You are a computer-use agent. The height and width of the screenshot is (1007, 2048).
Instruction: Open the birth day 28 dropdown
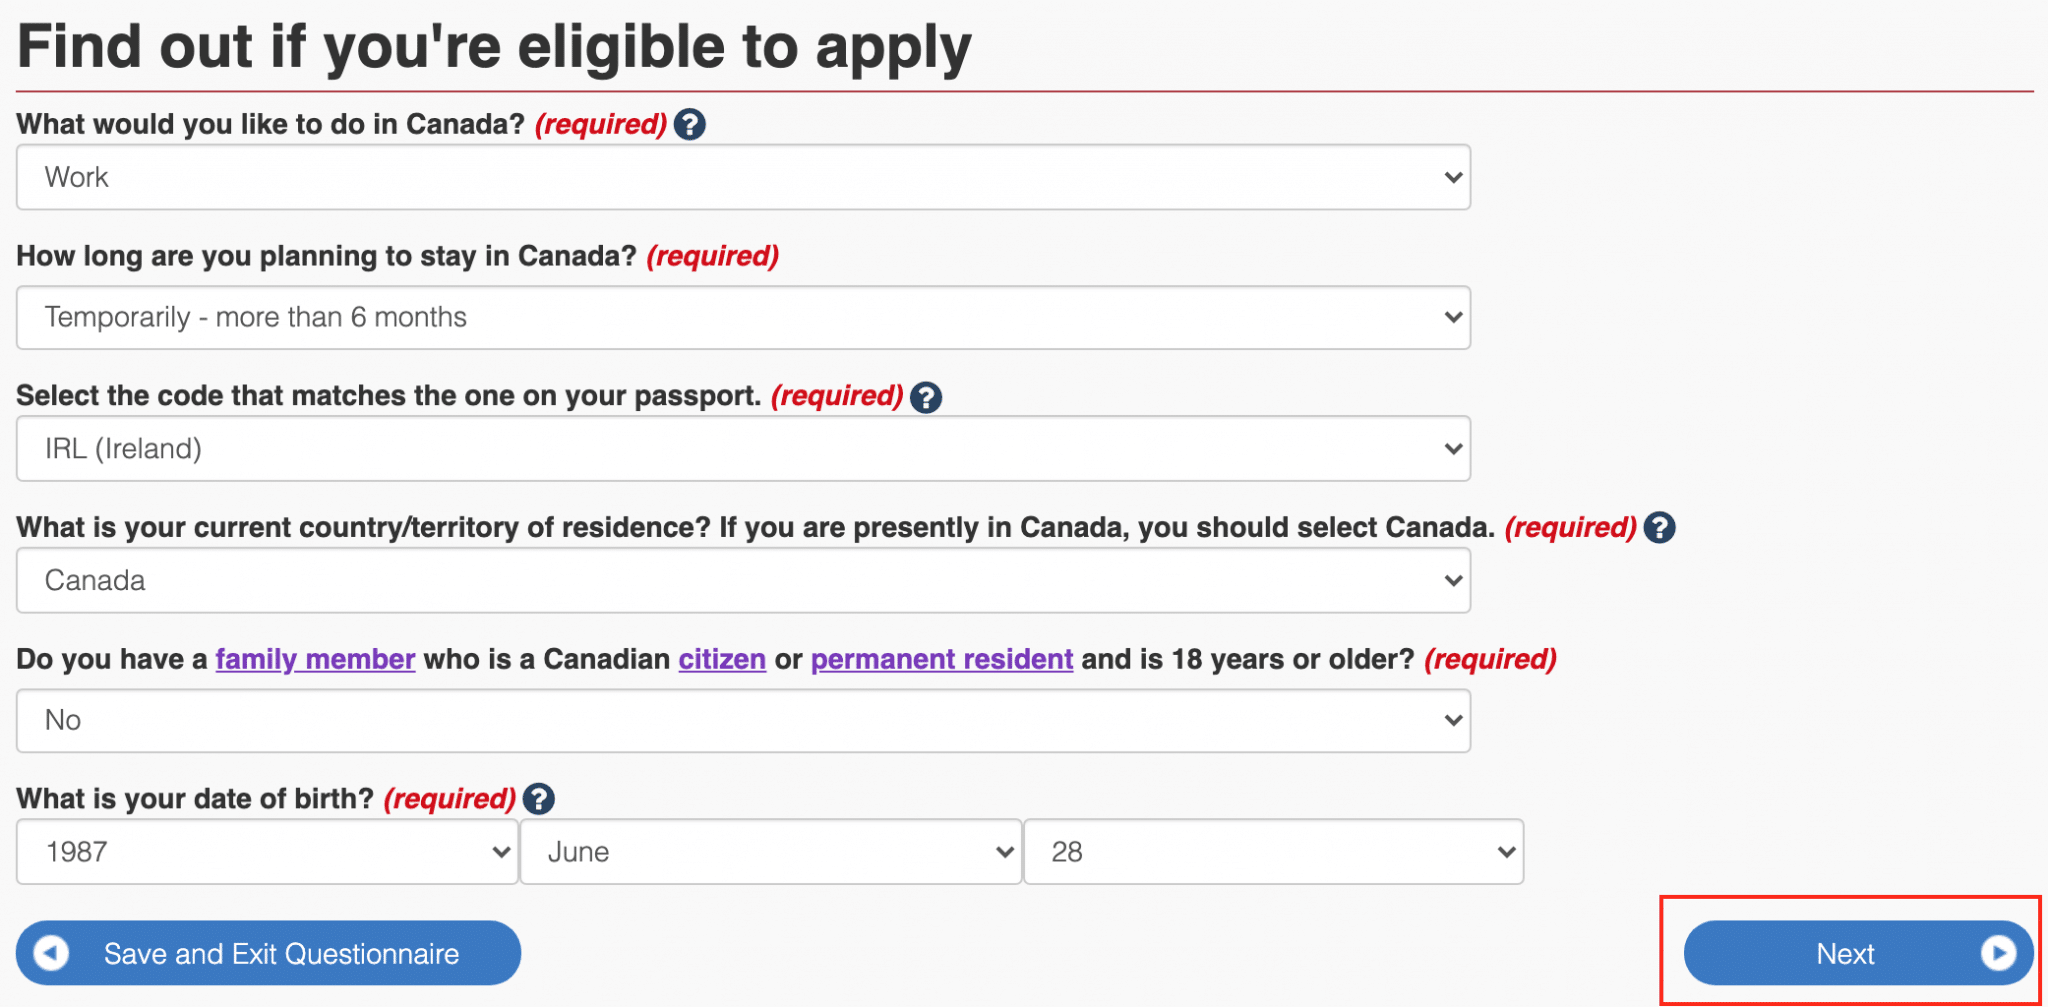tap(1273, 852)
